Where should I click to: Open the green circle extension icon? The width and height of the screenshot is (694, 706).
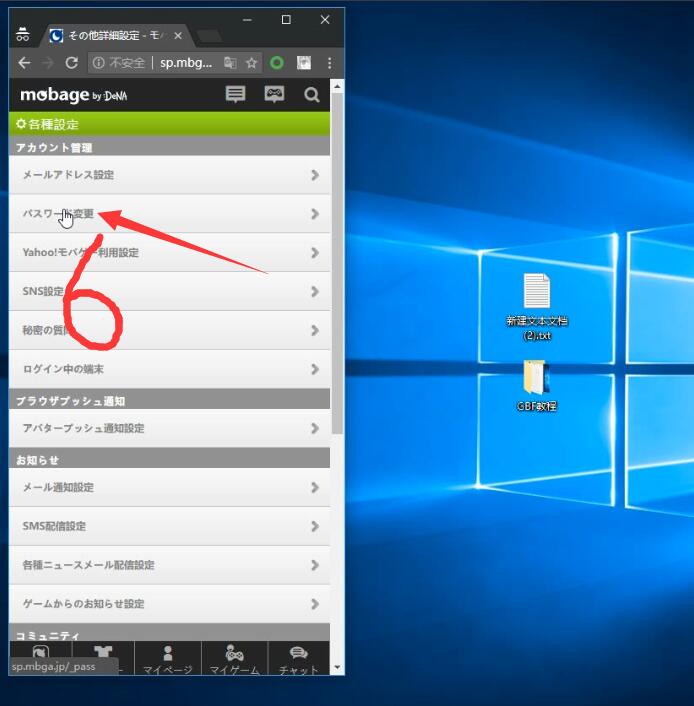point(277,63)
